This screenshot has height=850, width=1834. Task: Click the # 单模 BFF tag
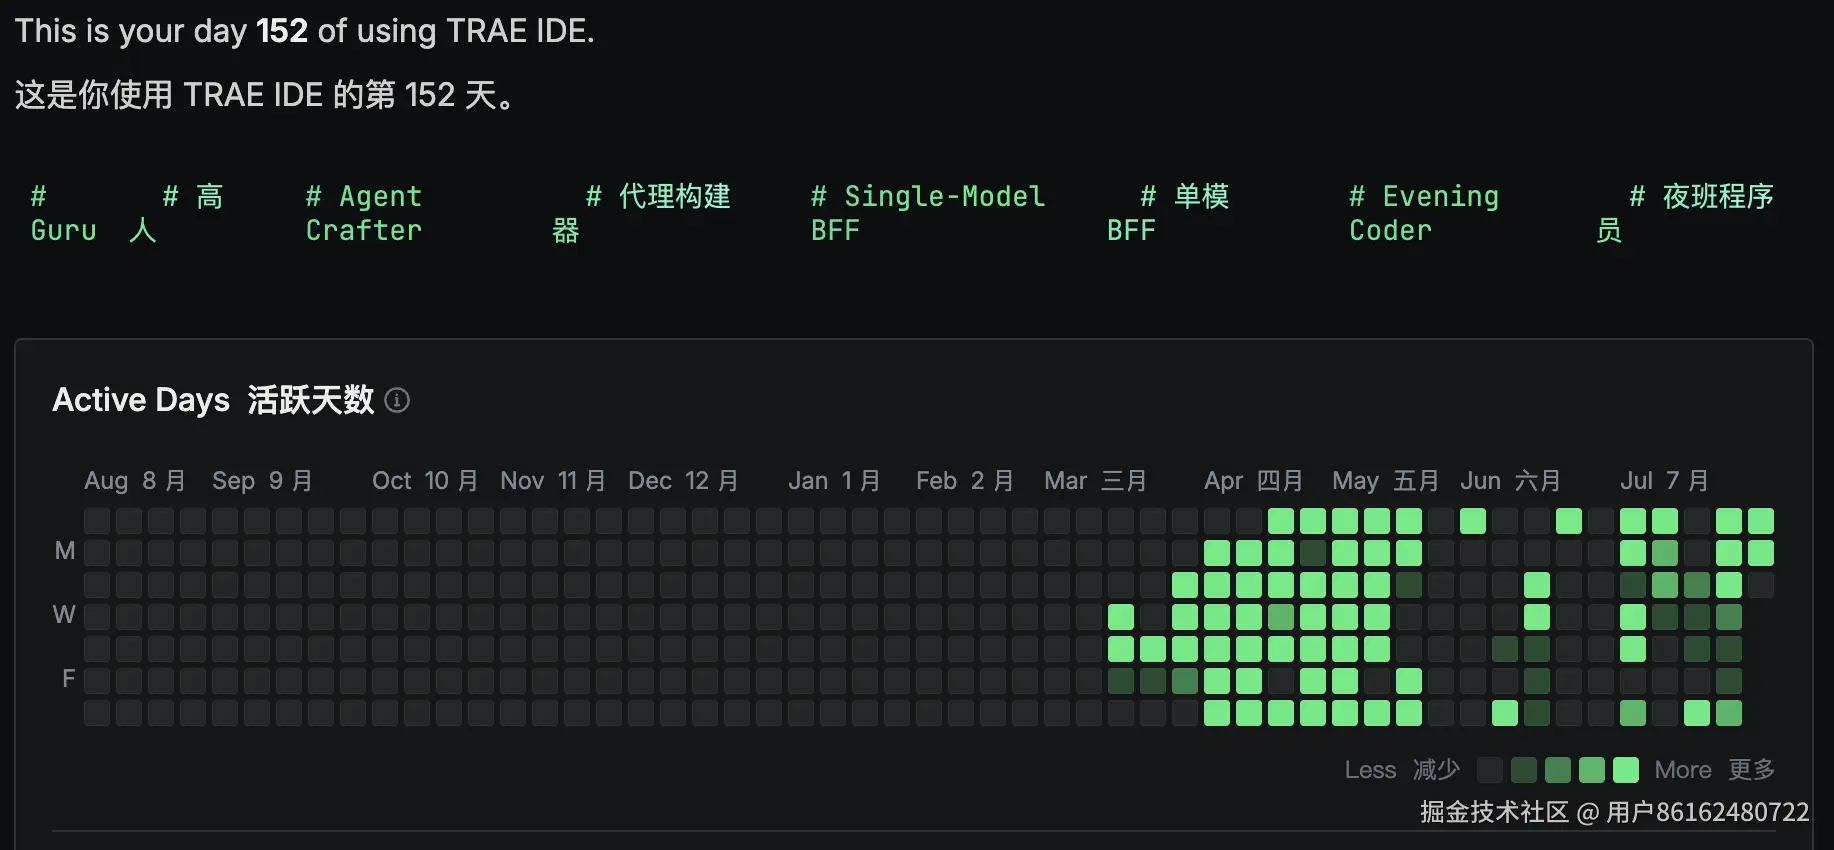pos(1168,213)
